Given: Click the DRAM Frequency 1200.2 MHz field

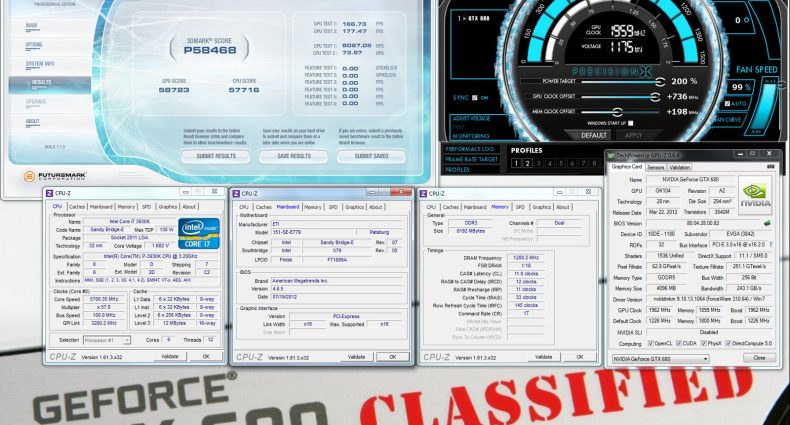Looking at the screenshot, I should coord(525,257).
